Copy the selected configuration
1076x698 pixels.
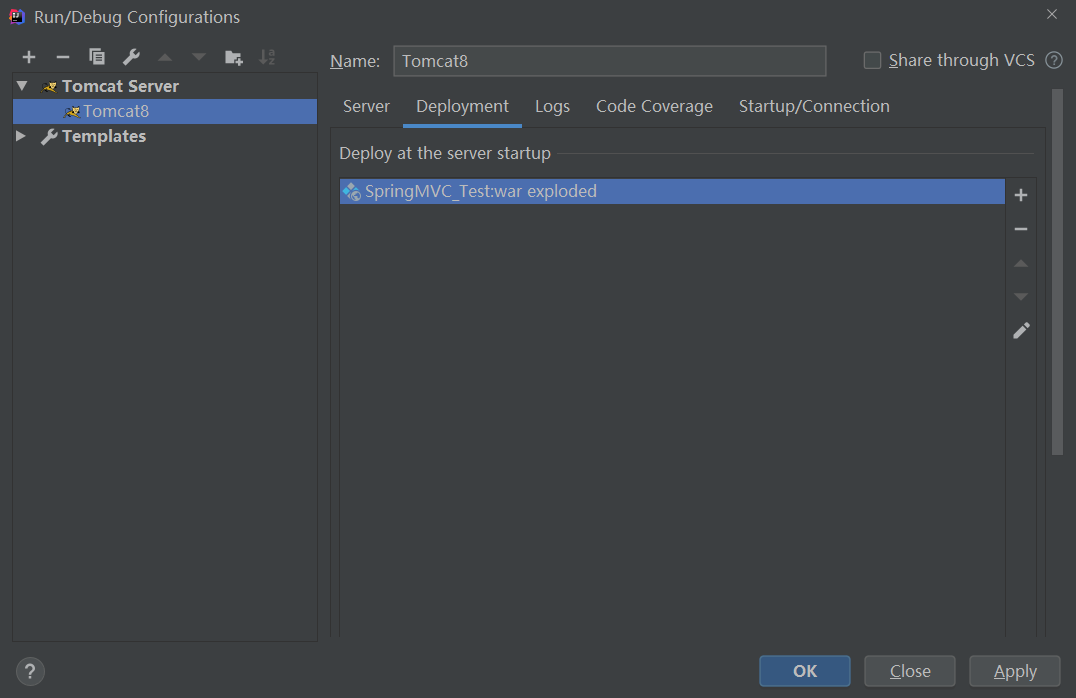(97, 57)
